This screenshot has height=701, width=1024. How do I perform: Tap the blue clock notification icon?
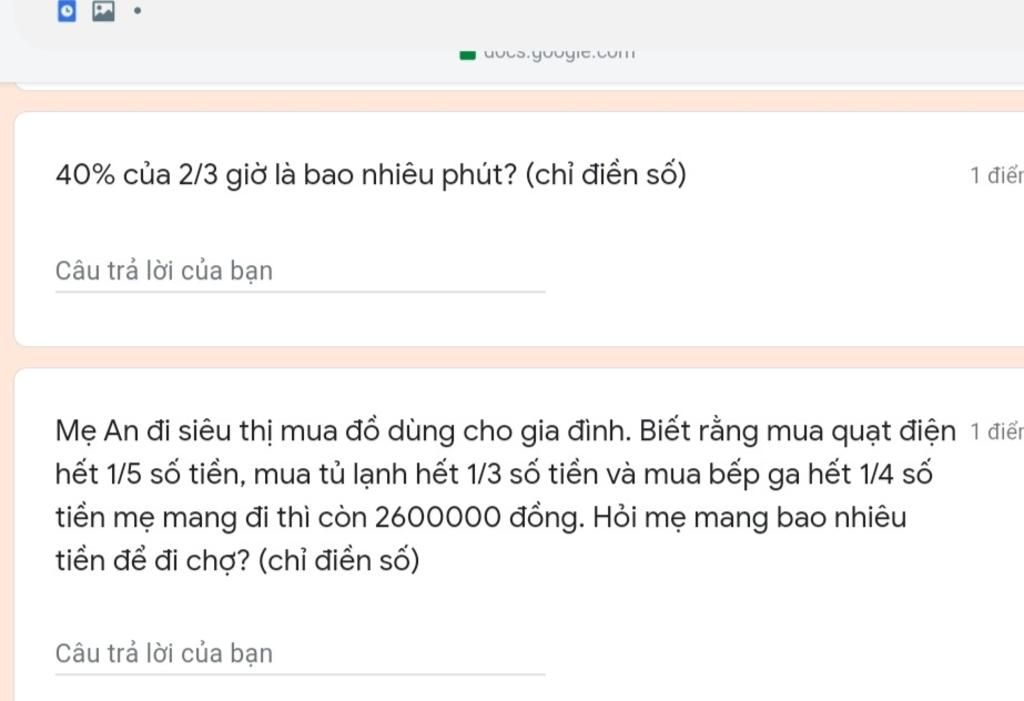click(x=67, y=10)
